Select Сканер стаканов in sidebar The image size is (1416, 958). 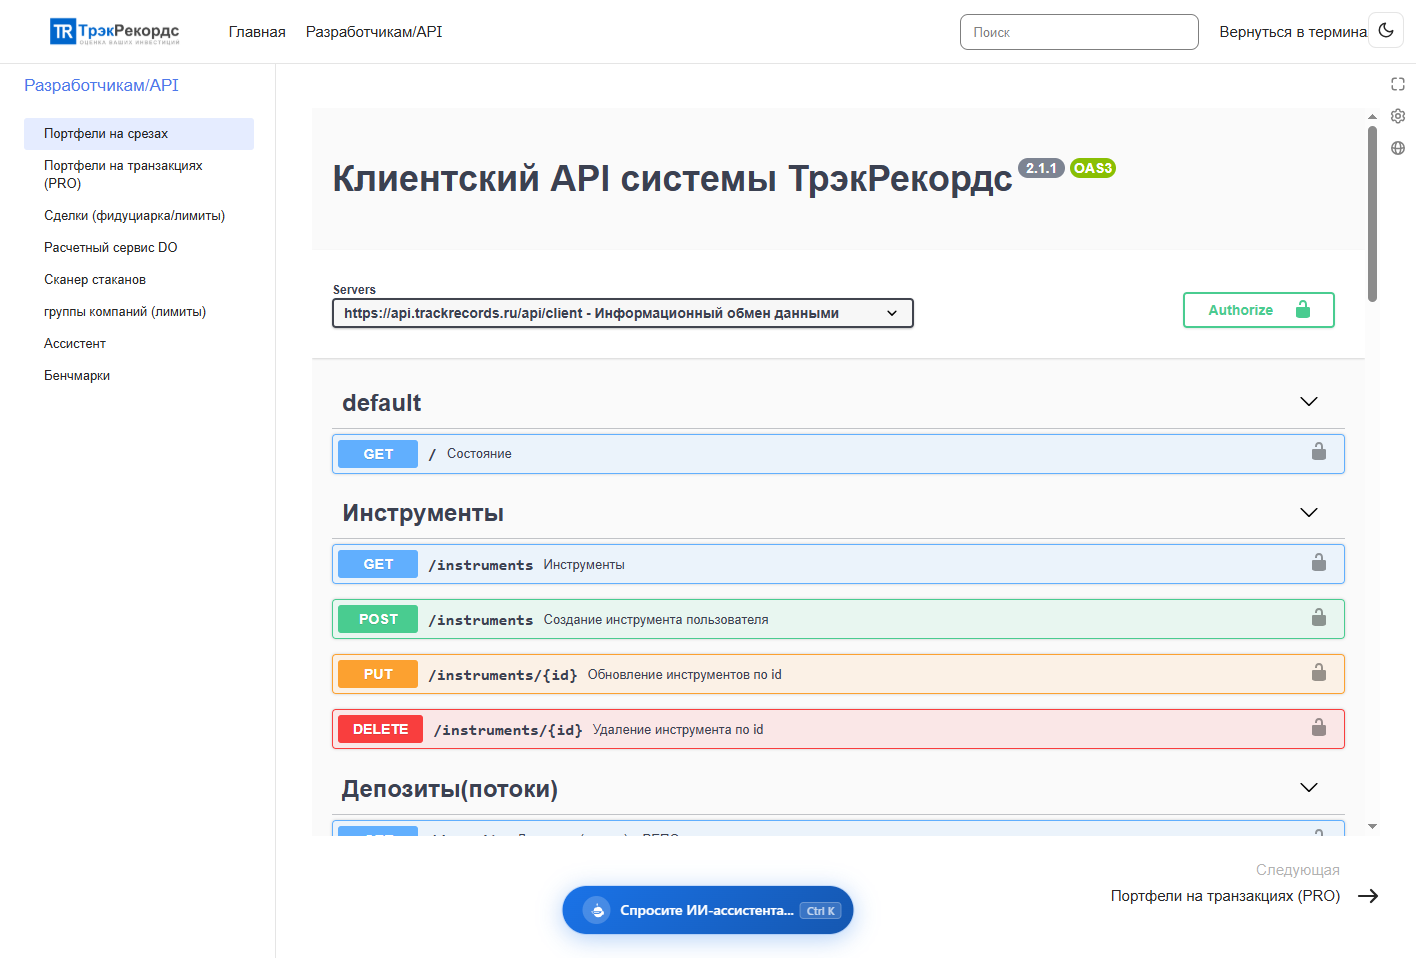[139, 280]
